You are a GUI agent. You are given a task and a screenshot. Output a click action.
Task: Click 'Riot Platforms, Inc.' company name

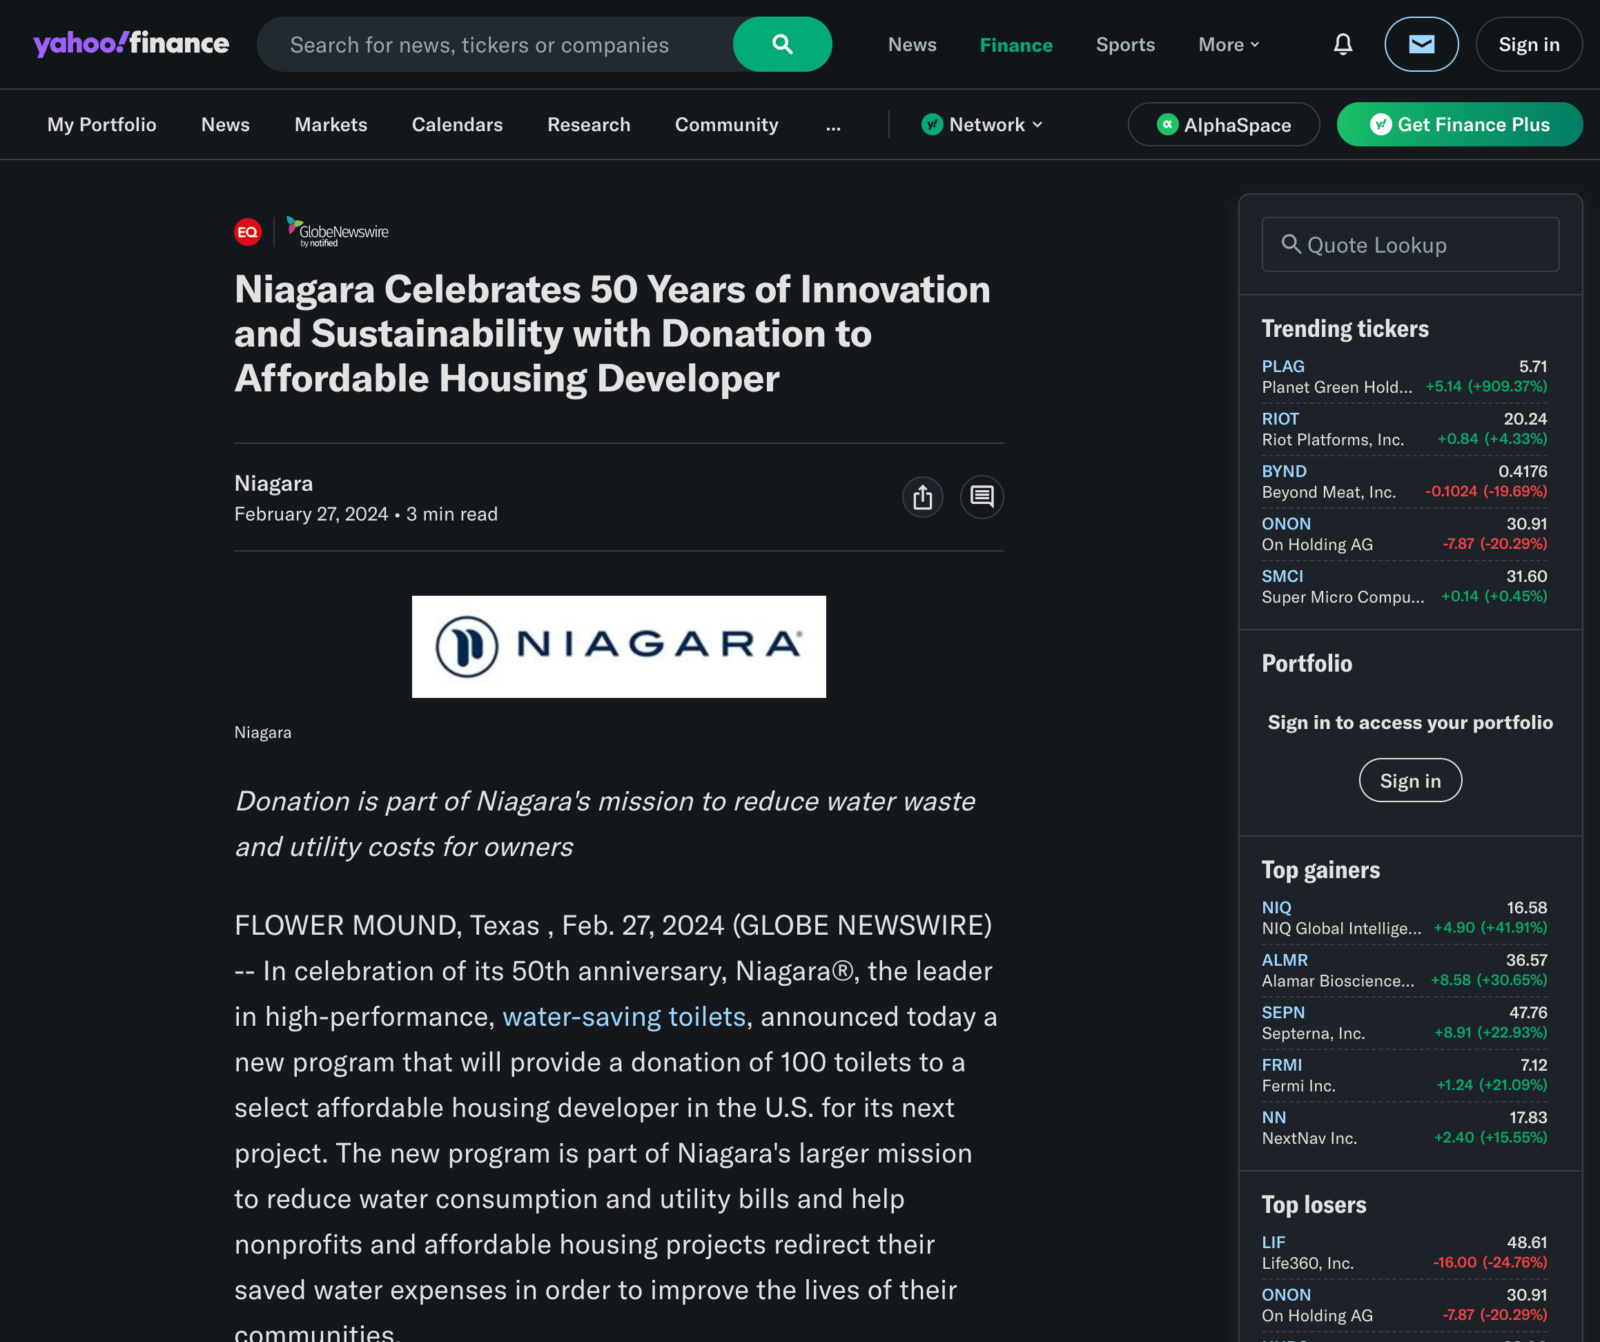[x=1332, y=440]
